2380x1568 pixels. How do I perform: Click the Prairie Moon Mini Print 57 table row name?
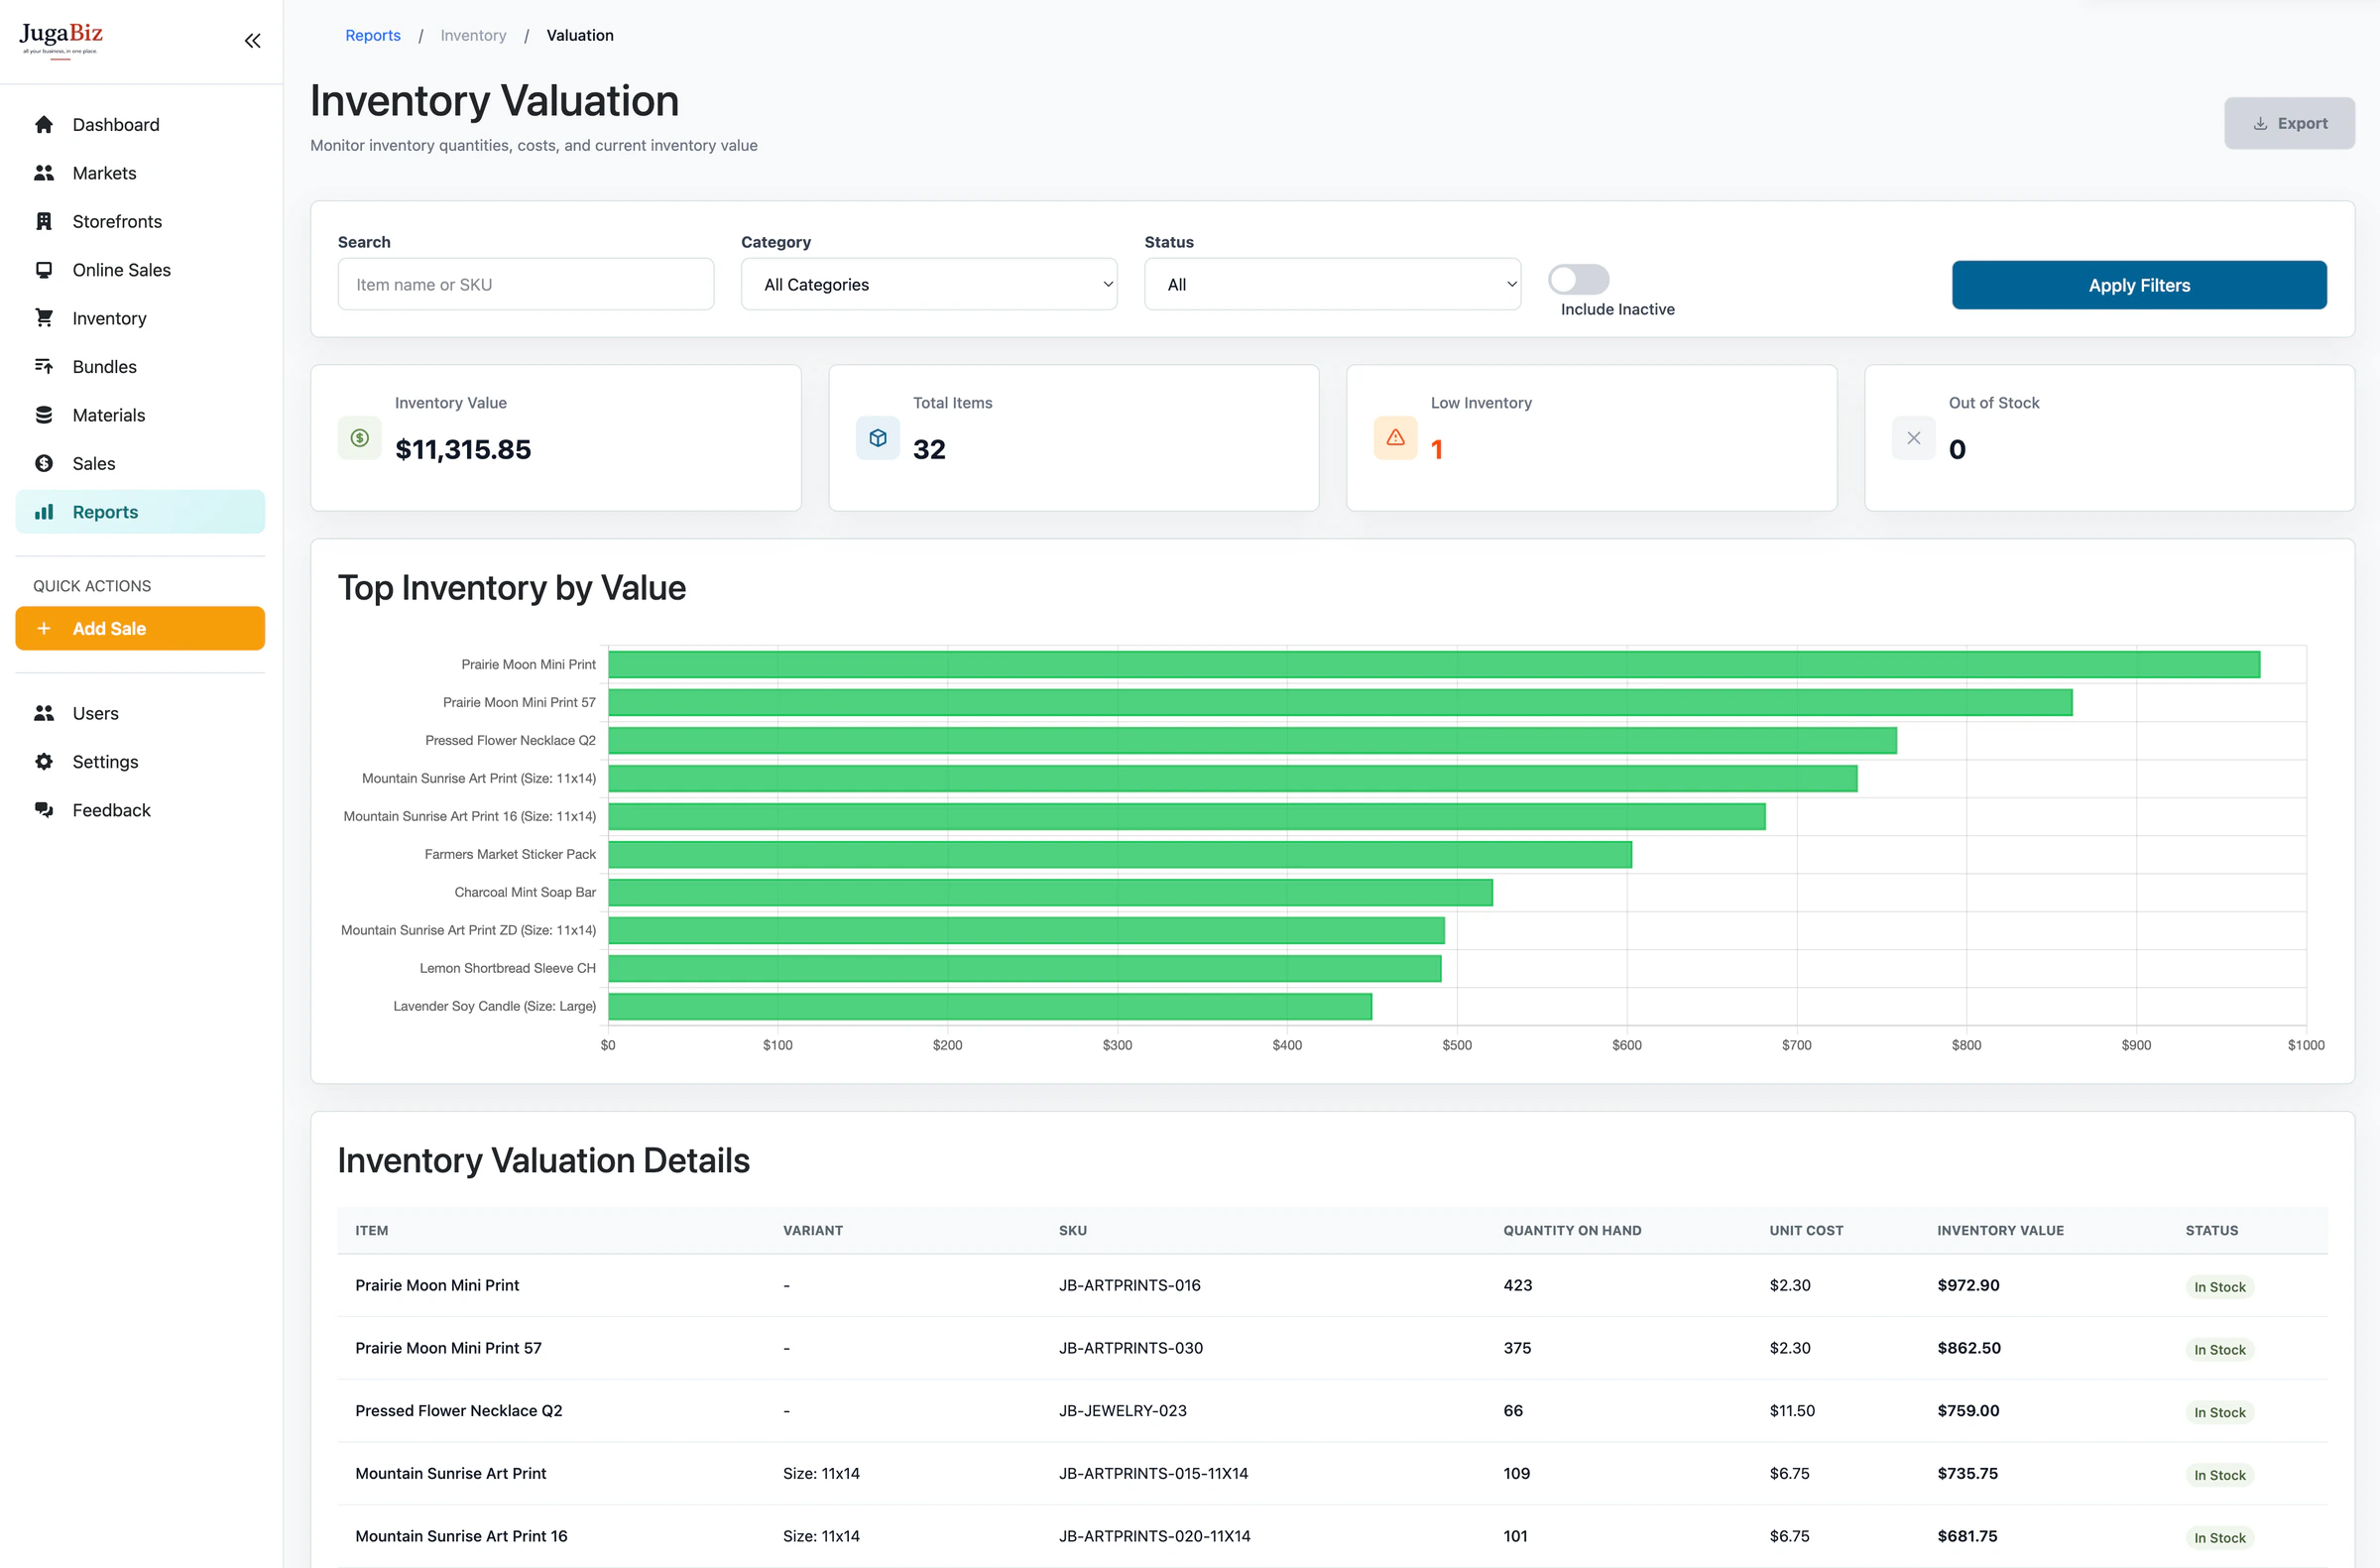click(x=448, y=1348)
